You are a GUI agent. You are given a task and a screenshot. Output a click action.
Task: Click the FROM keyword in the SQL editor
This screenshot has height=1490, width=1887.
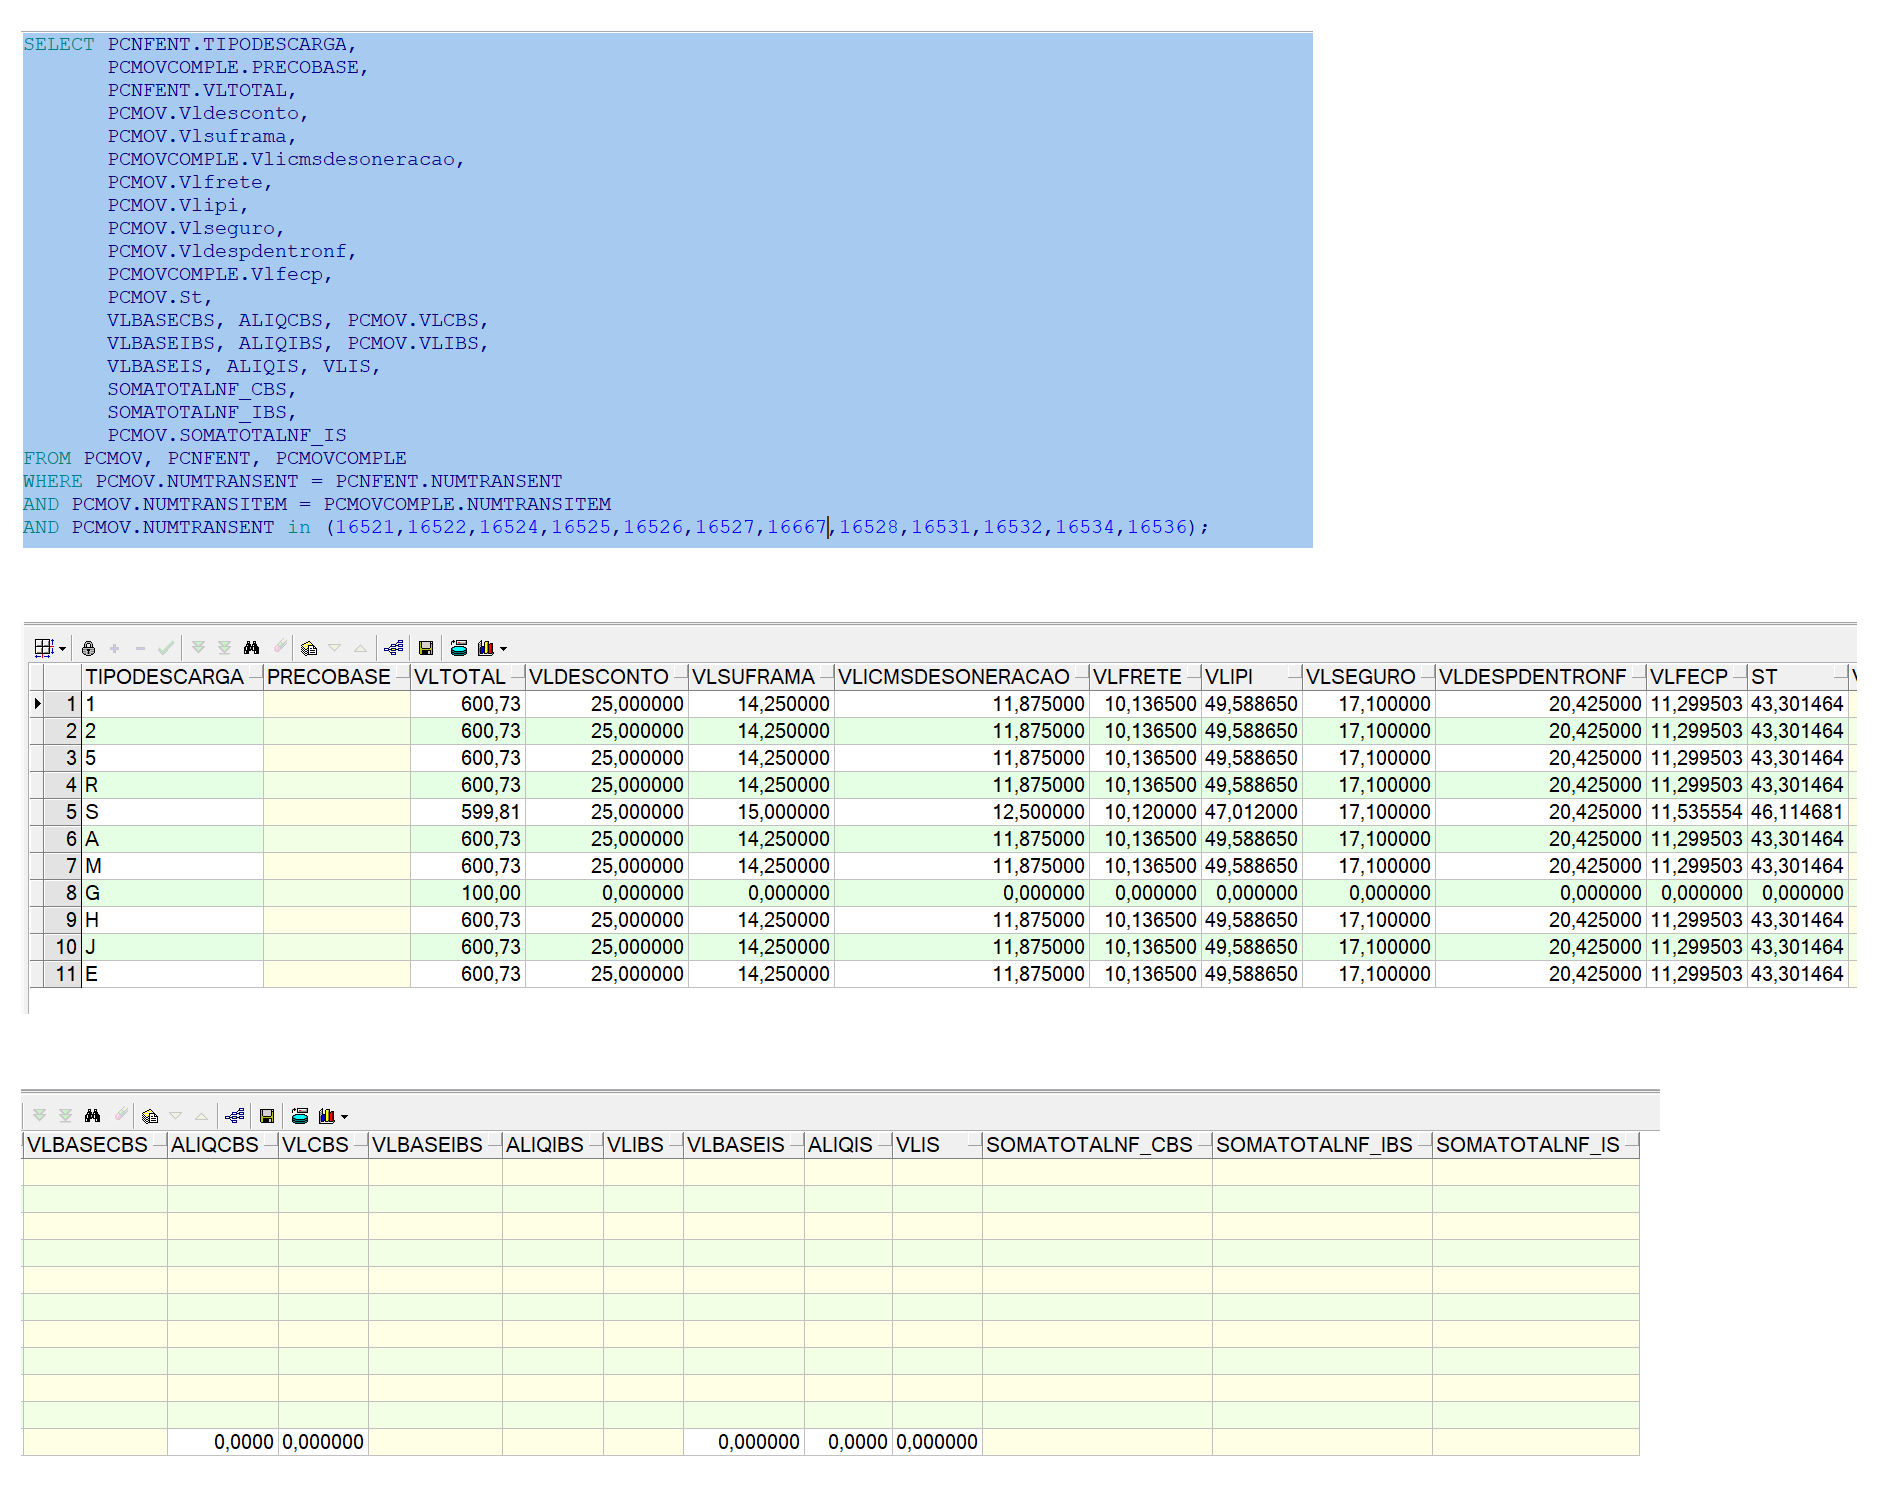(x=47, y=458)
